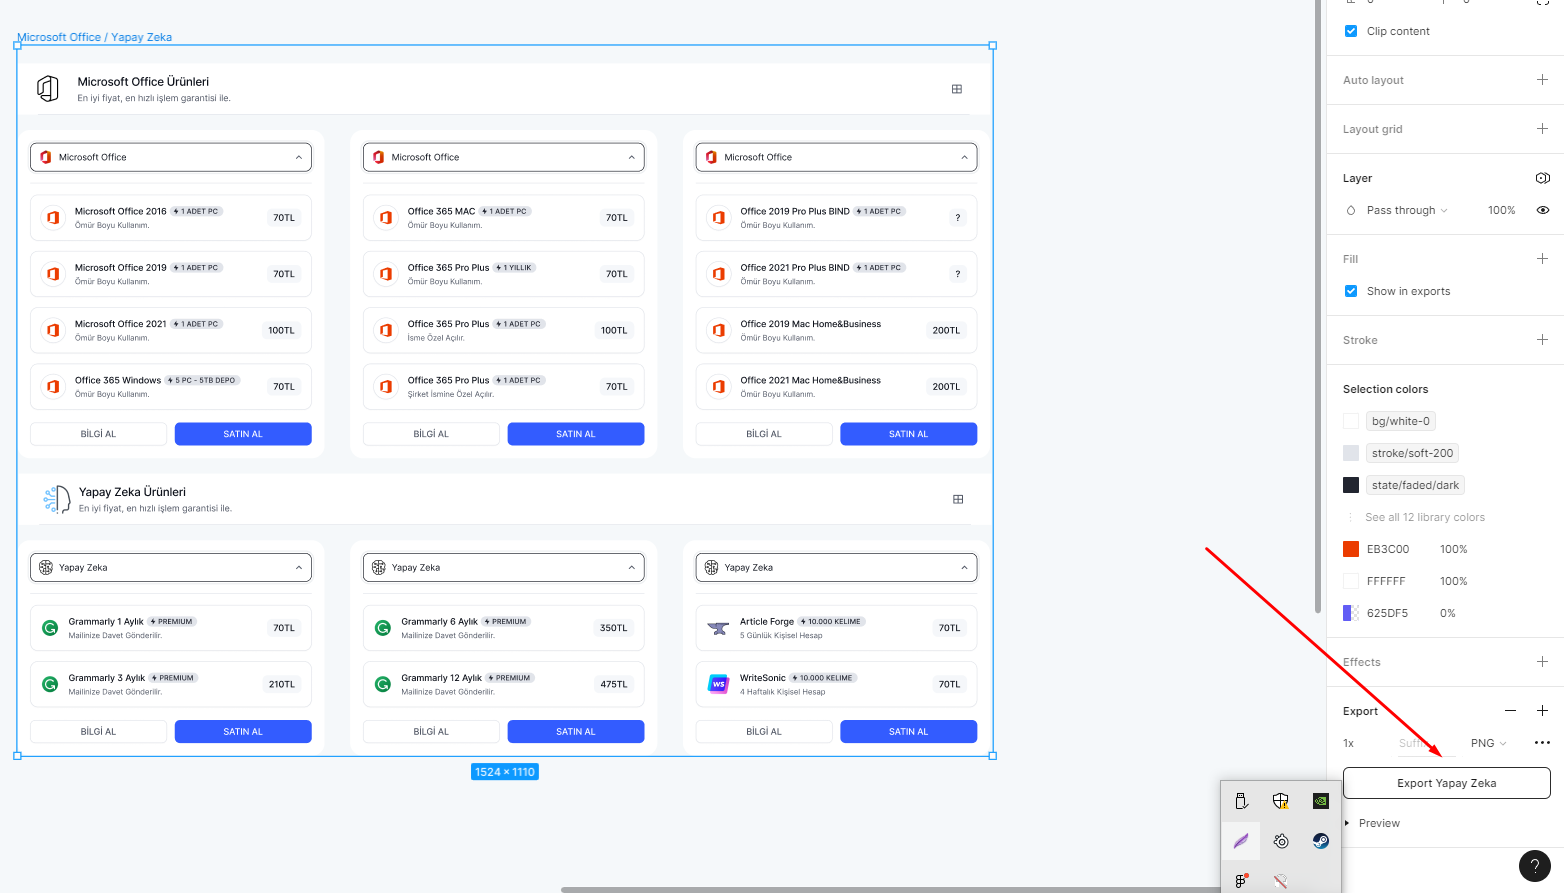Click SATIN AL below Grammarly 12 Aylık row
Image resolution: width=1564 pixels, height=893 pixels.
pyautogui.click(x=576, y=732)
